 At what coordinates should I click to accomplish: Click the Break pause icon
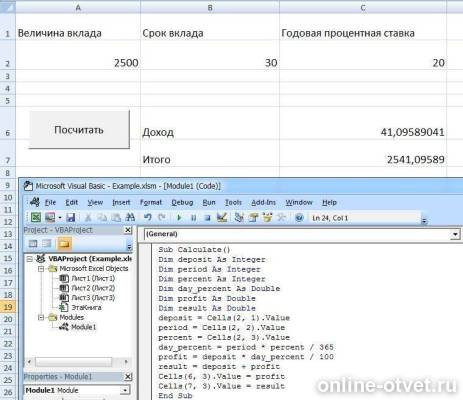pos(193,218)
